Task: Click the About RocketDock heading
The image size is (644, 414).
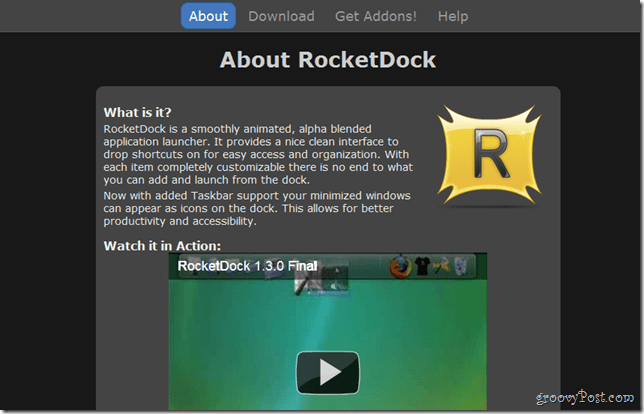Action: pyautogui.click(x=328, y=60)
